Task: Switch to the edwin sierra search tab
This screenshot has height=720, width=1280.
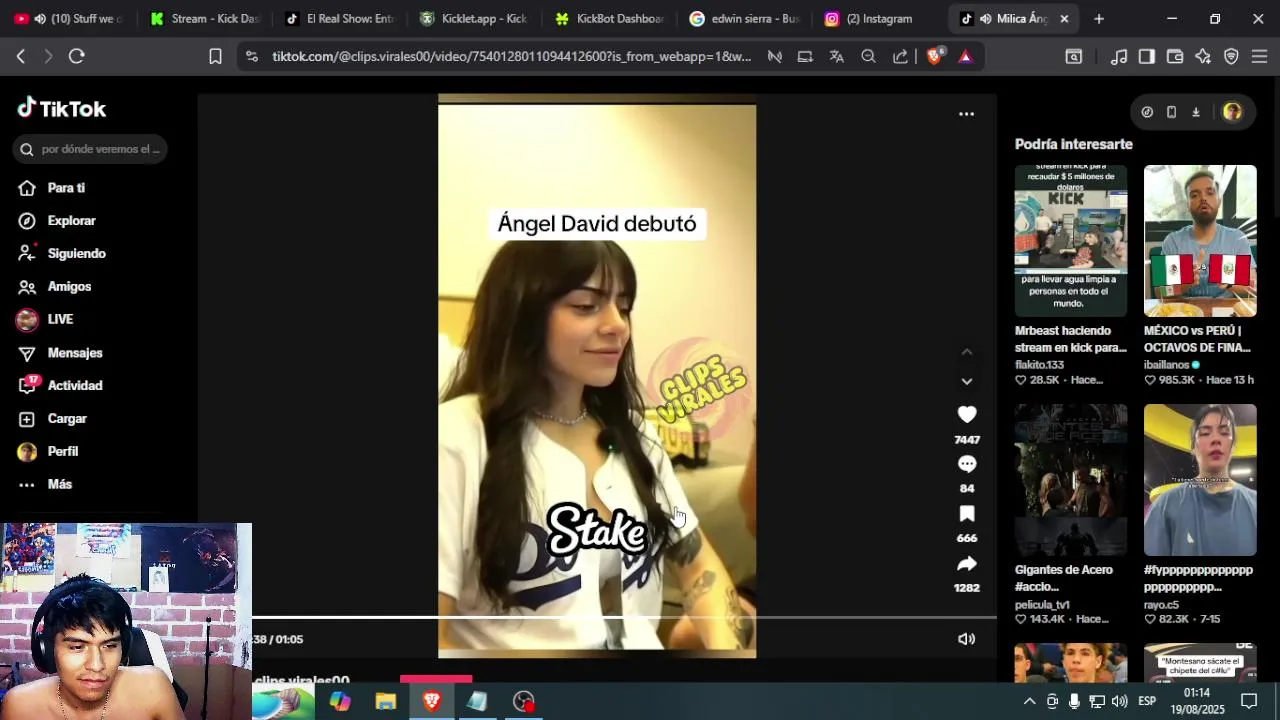Action: pos(743,19)
